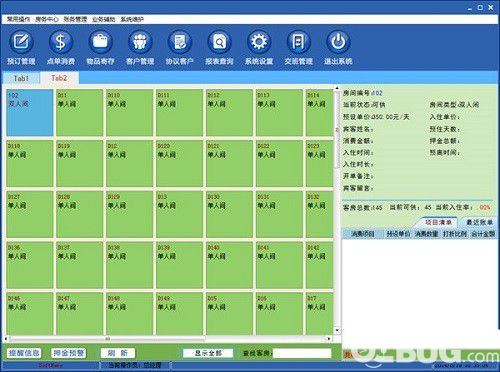Select room tile D149
500x372 pixels.
(179, 314)
